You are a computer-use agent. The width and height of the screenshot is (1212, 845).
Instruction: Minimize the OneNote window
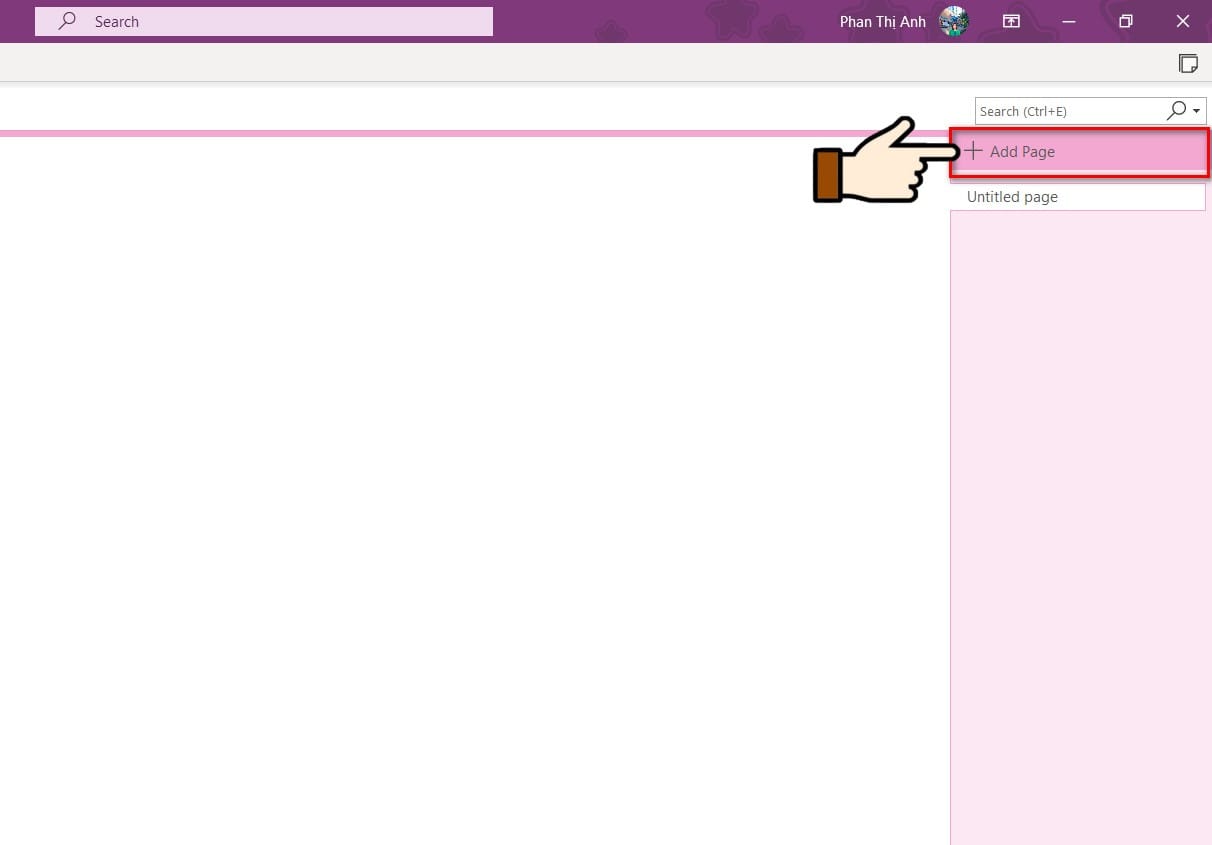1069,21
